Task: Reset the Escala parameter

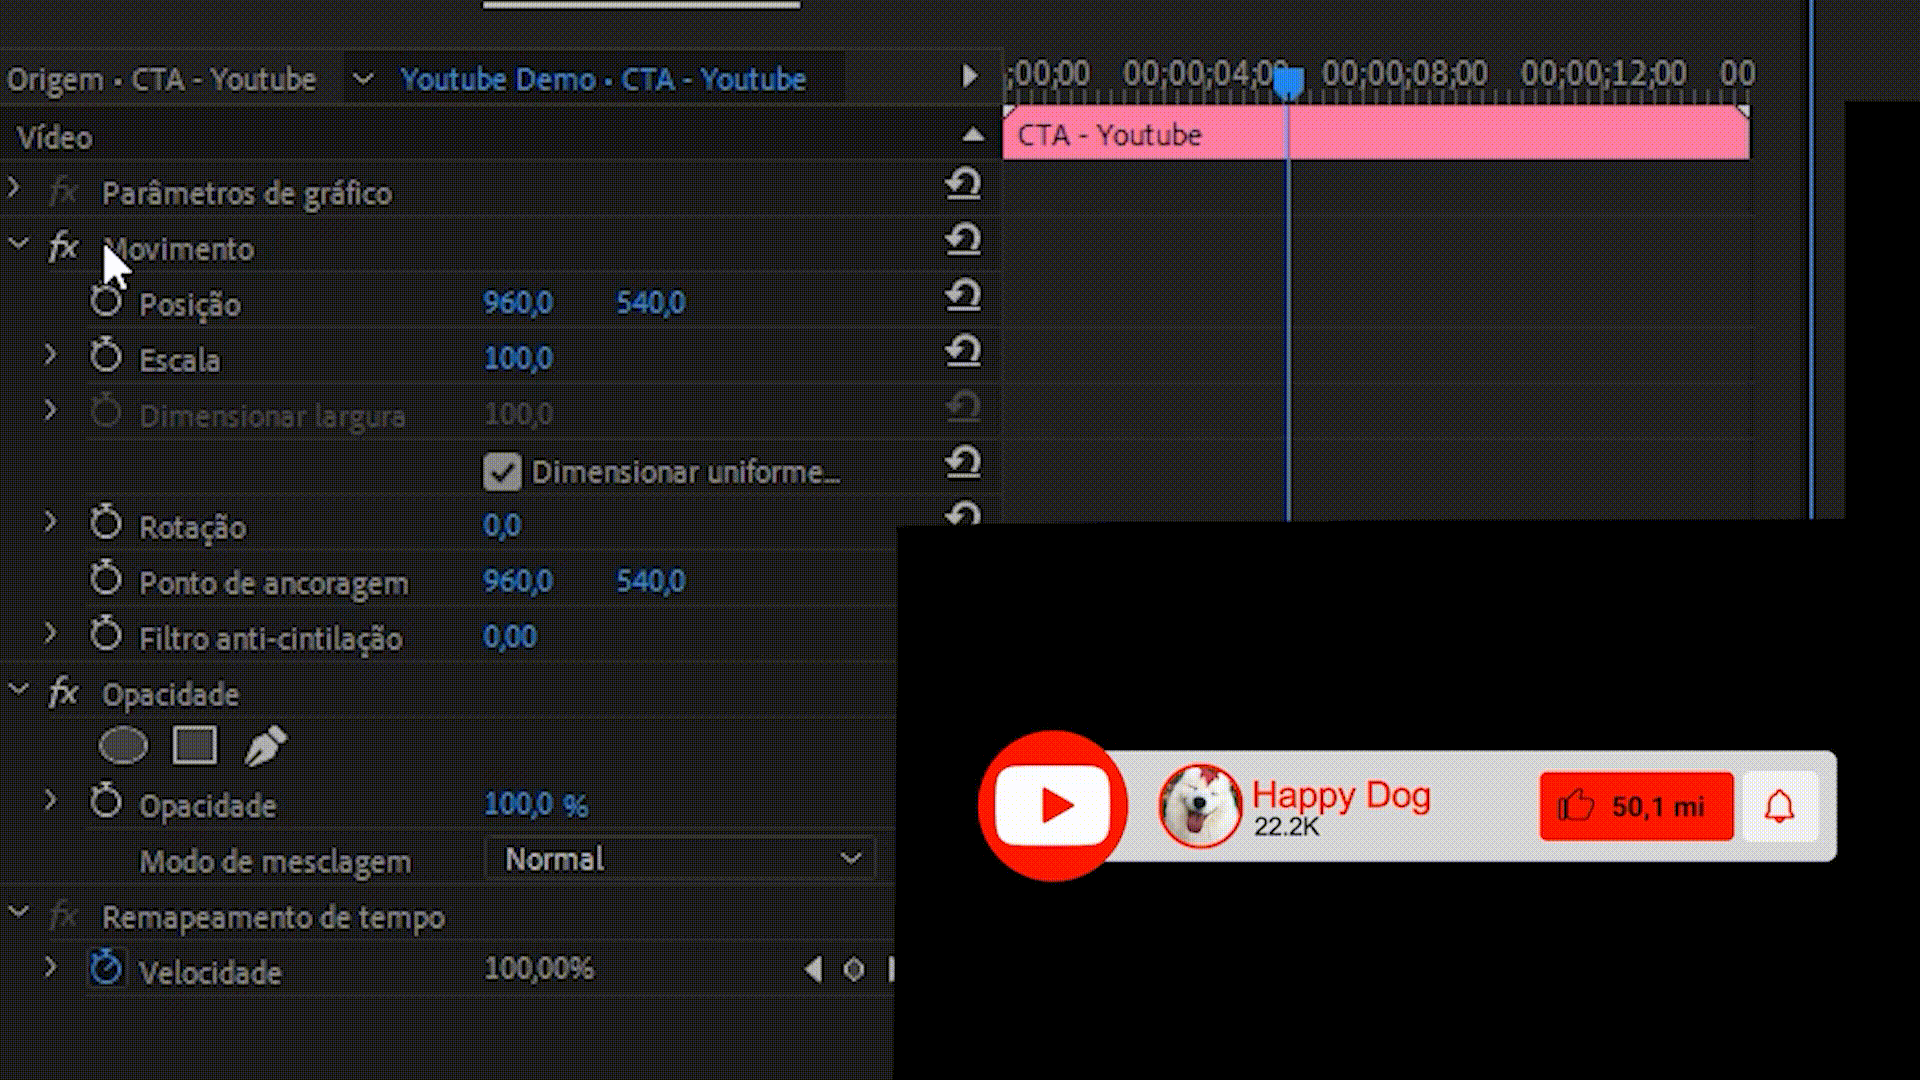Action: point(963,352)
